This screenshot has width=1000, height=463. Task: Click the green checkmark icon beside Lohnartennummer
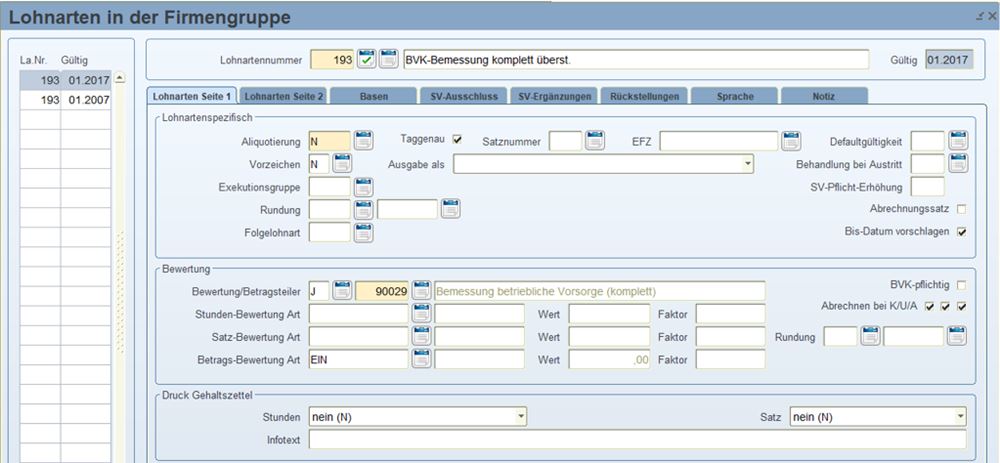coord(367,60)
